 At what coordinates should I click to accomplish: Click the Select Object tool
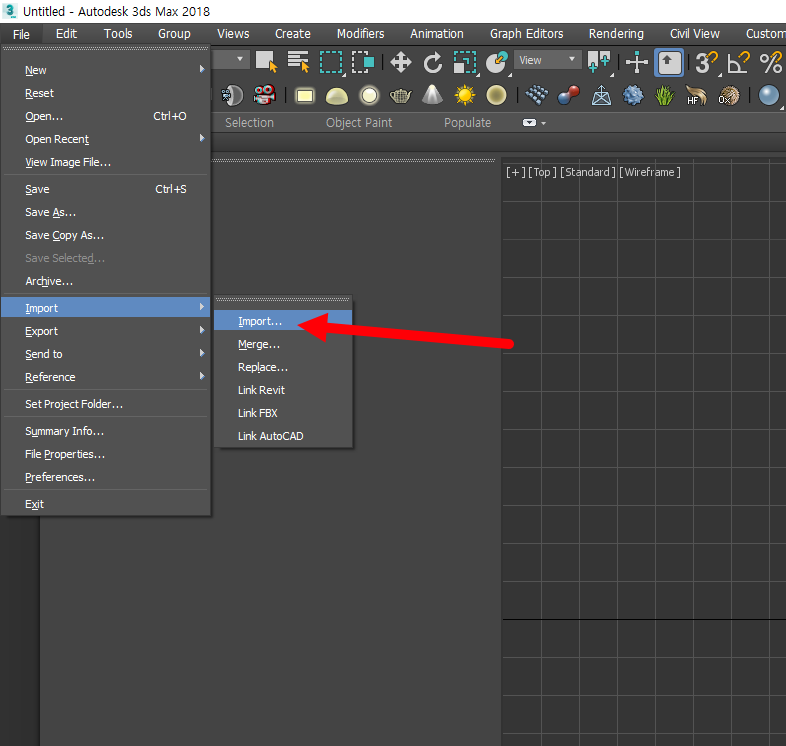[x=266, y=62]
